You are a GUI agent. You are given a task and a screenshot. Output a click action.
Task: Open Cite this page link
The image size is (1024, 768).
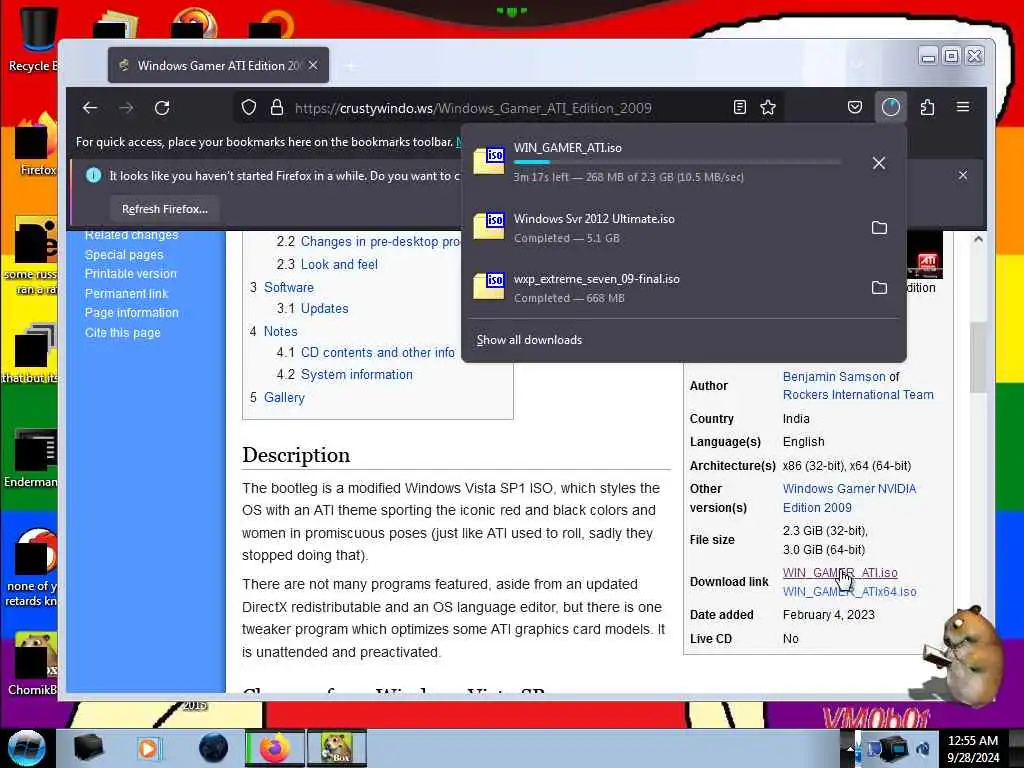[x=122, y=333]
